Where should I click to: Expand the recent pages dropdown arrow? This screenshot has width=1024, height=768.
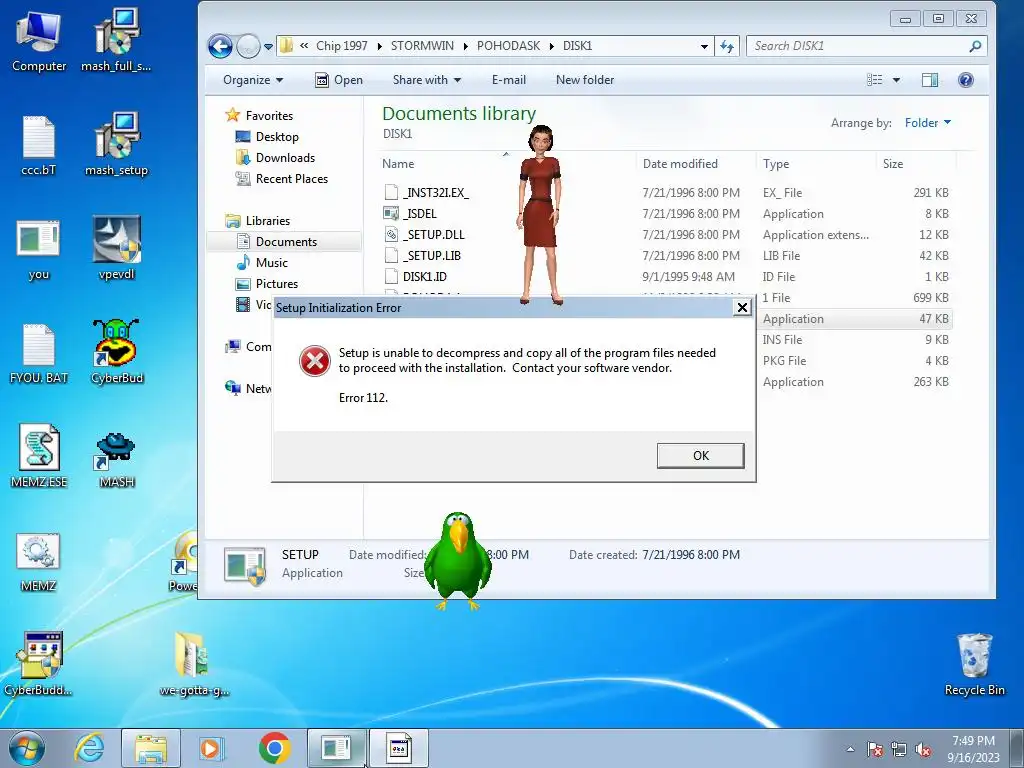pos(268,46)
